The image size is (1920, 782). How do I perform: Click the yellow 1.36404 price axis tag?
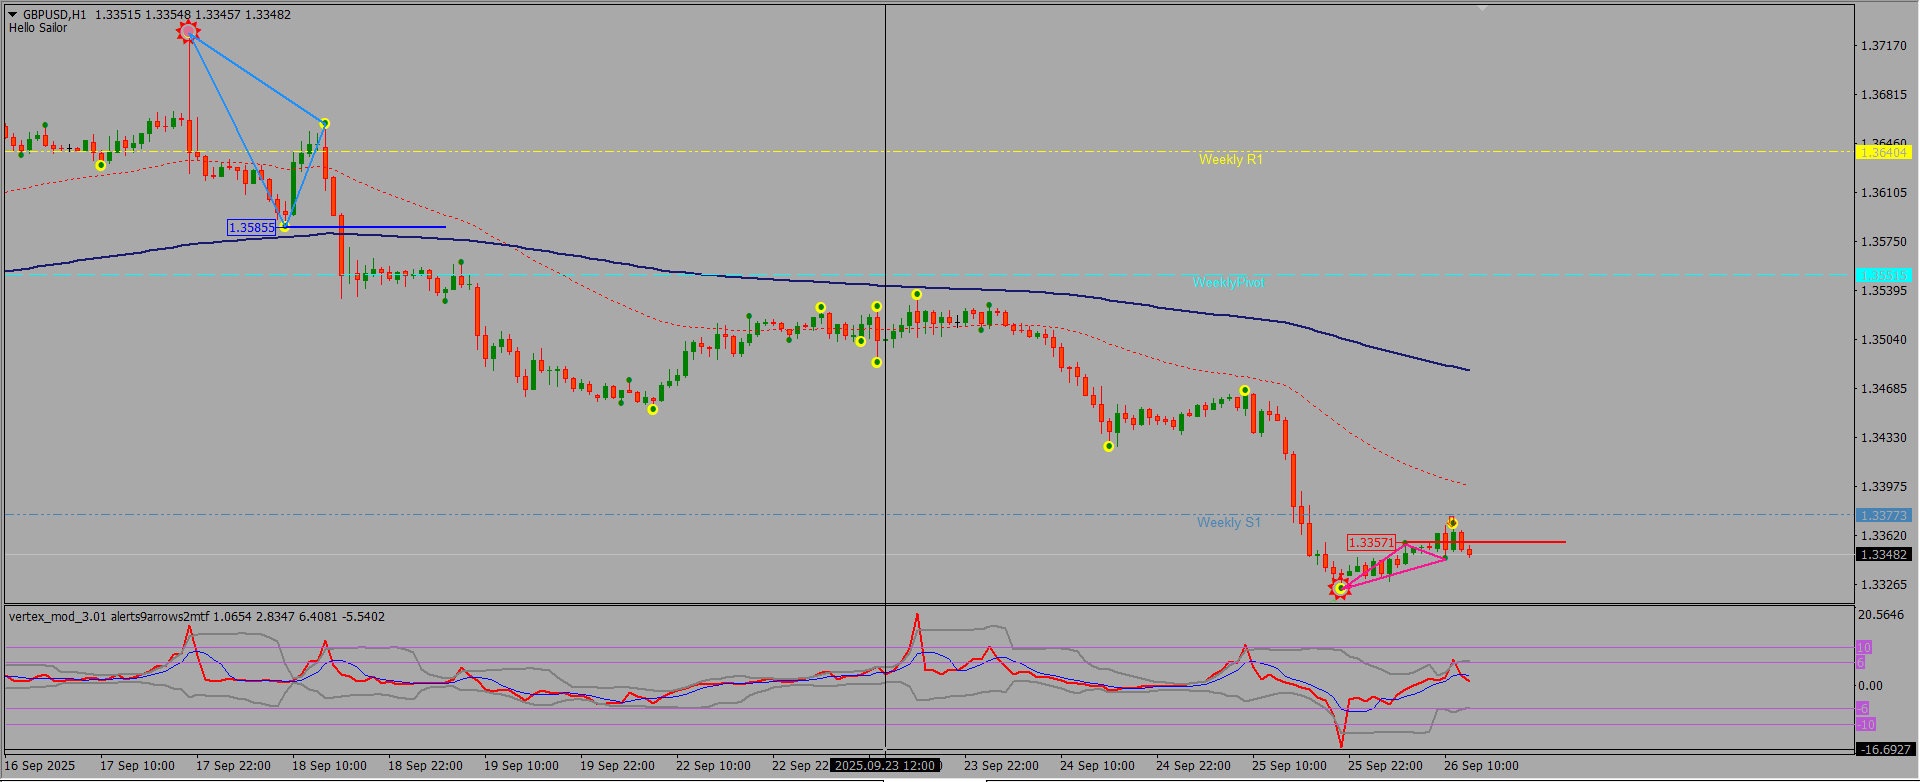click(1884, 153)
